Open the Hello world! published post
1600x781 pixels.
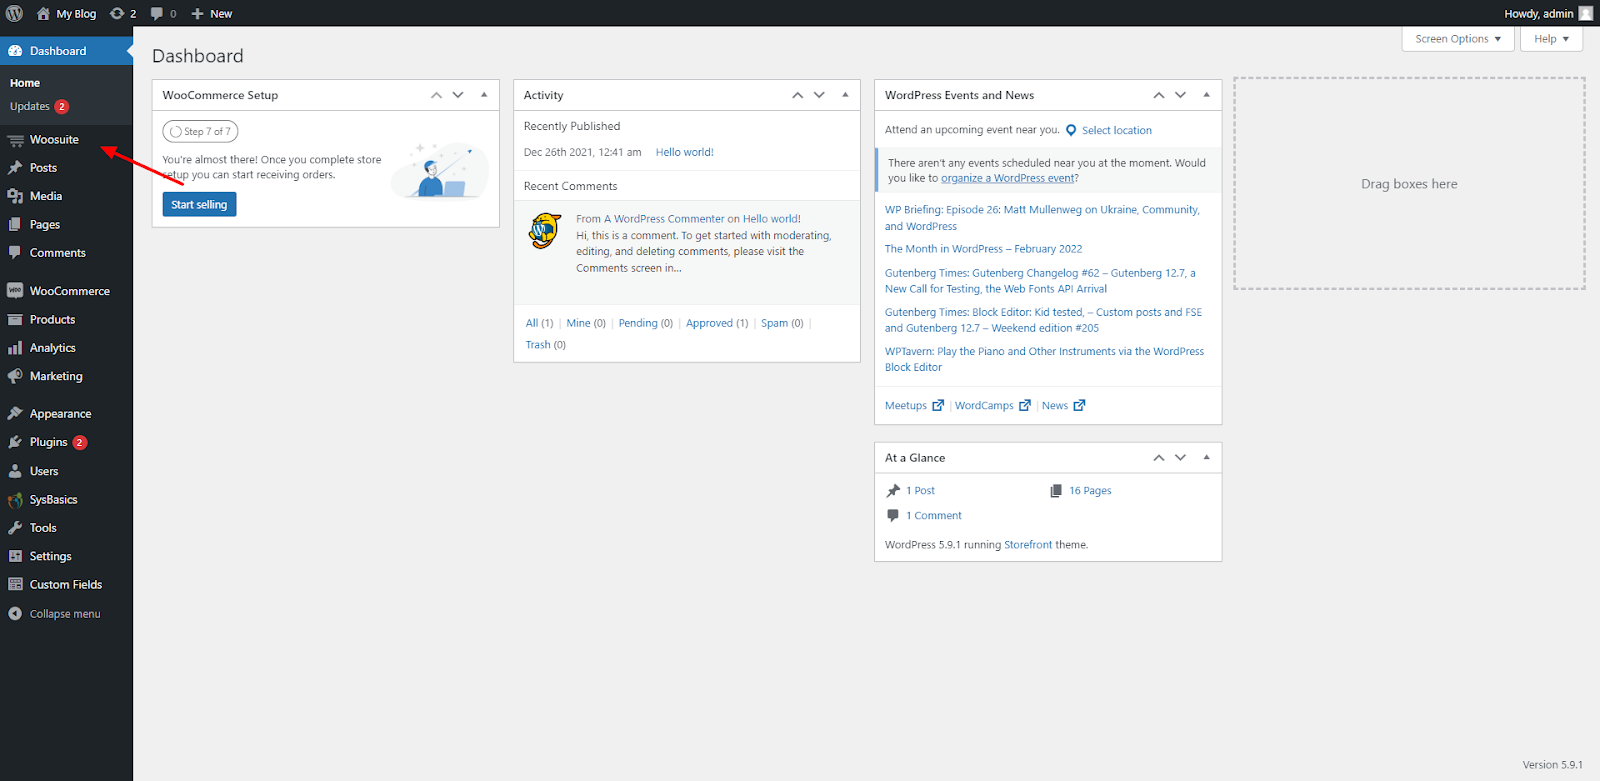tap(685, 153)
